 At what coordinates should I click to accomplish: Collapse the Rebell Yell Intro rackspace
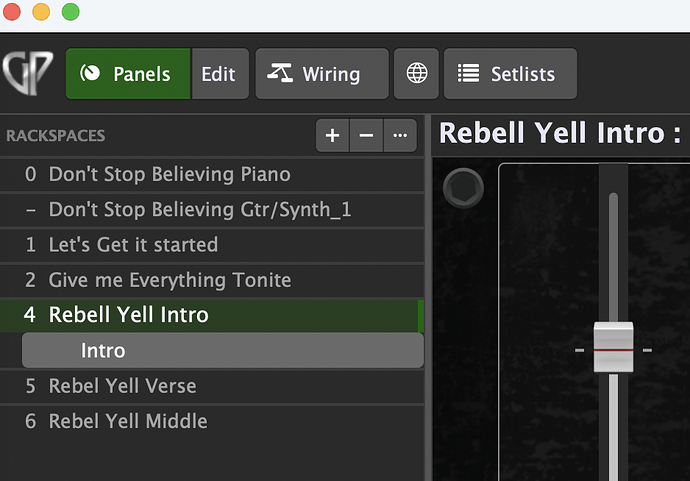coord(128,315)
